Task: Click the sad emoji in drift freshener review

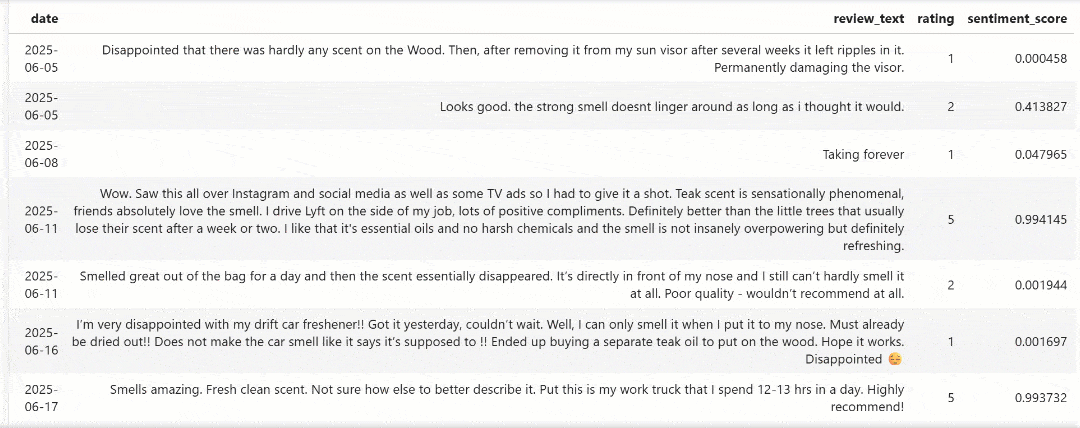Action: [895, 359]
